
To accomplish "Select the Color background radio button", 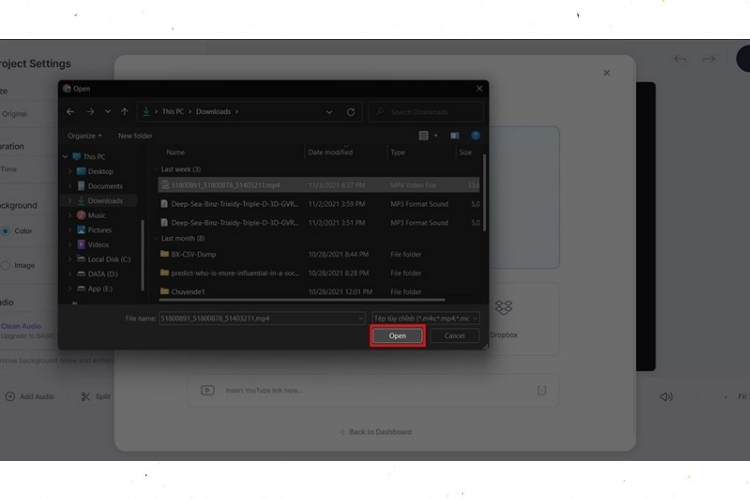I will [6, 231].
